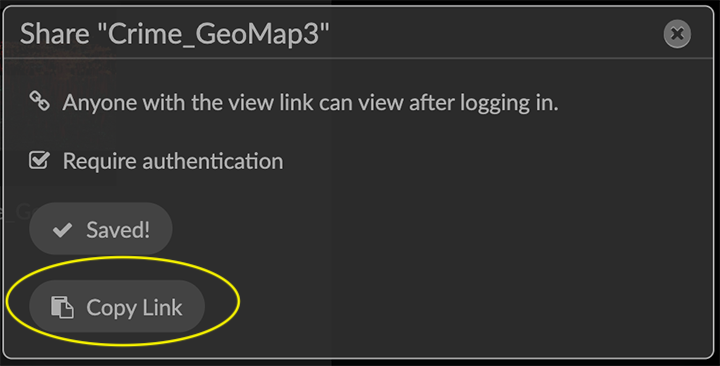Click the "after logging in" portion of the message
Viewport: 720px width, 366px height.
point(483,103)
